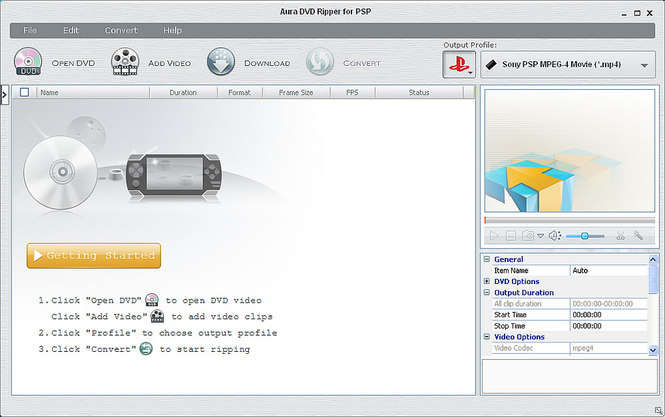The height and width of the screenshot is (417, 665).
Task: Toggle the select-all checkbox in list header
Action: (25, 92)
